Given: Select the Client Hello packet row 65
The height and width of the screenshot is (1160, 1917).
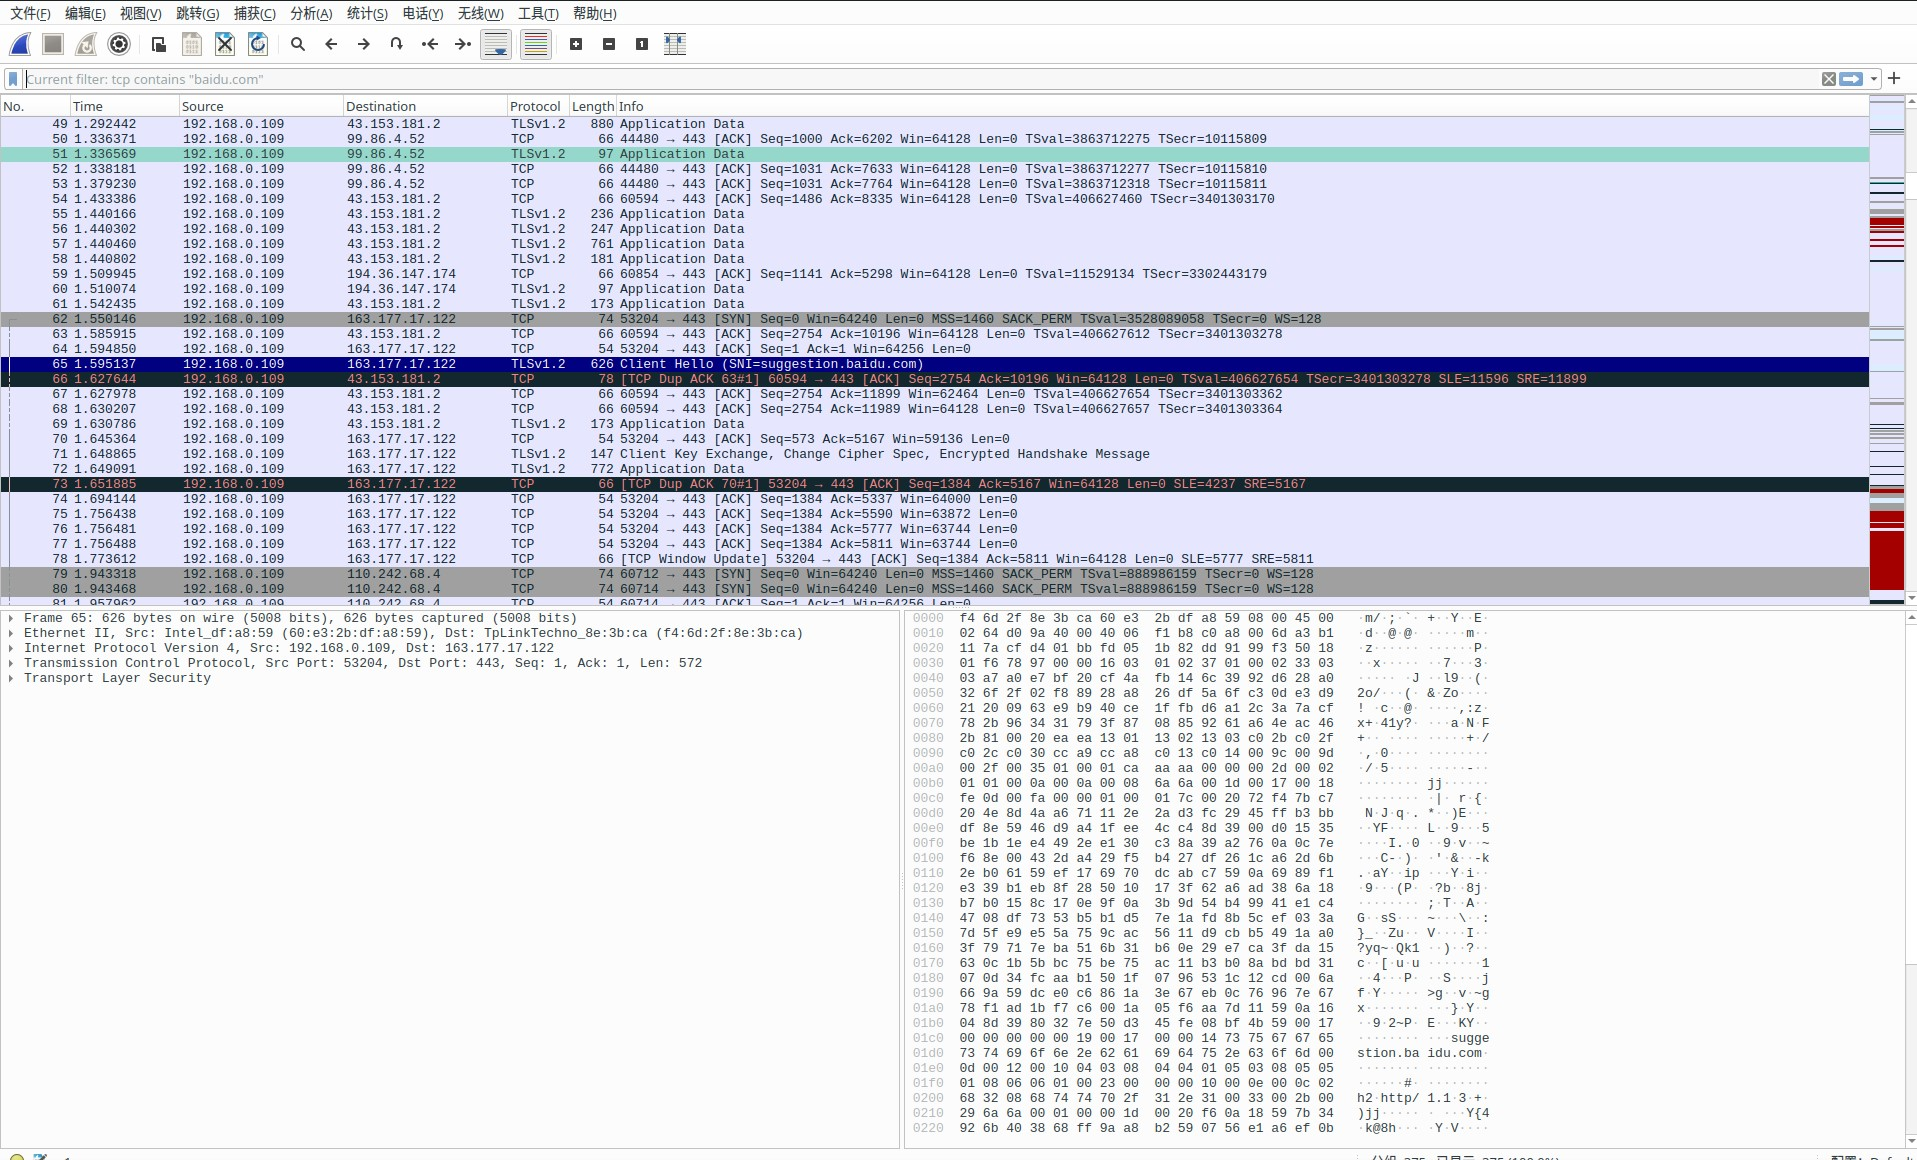Looking at the screenshot, I should tap(600, 364).
